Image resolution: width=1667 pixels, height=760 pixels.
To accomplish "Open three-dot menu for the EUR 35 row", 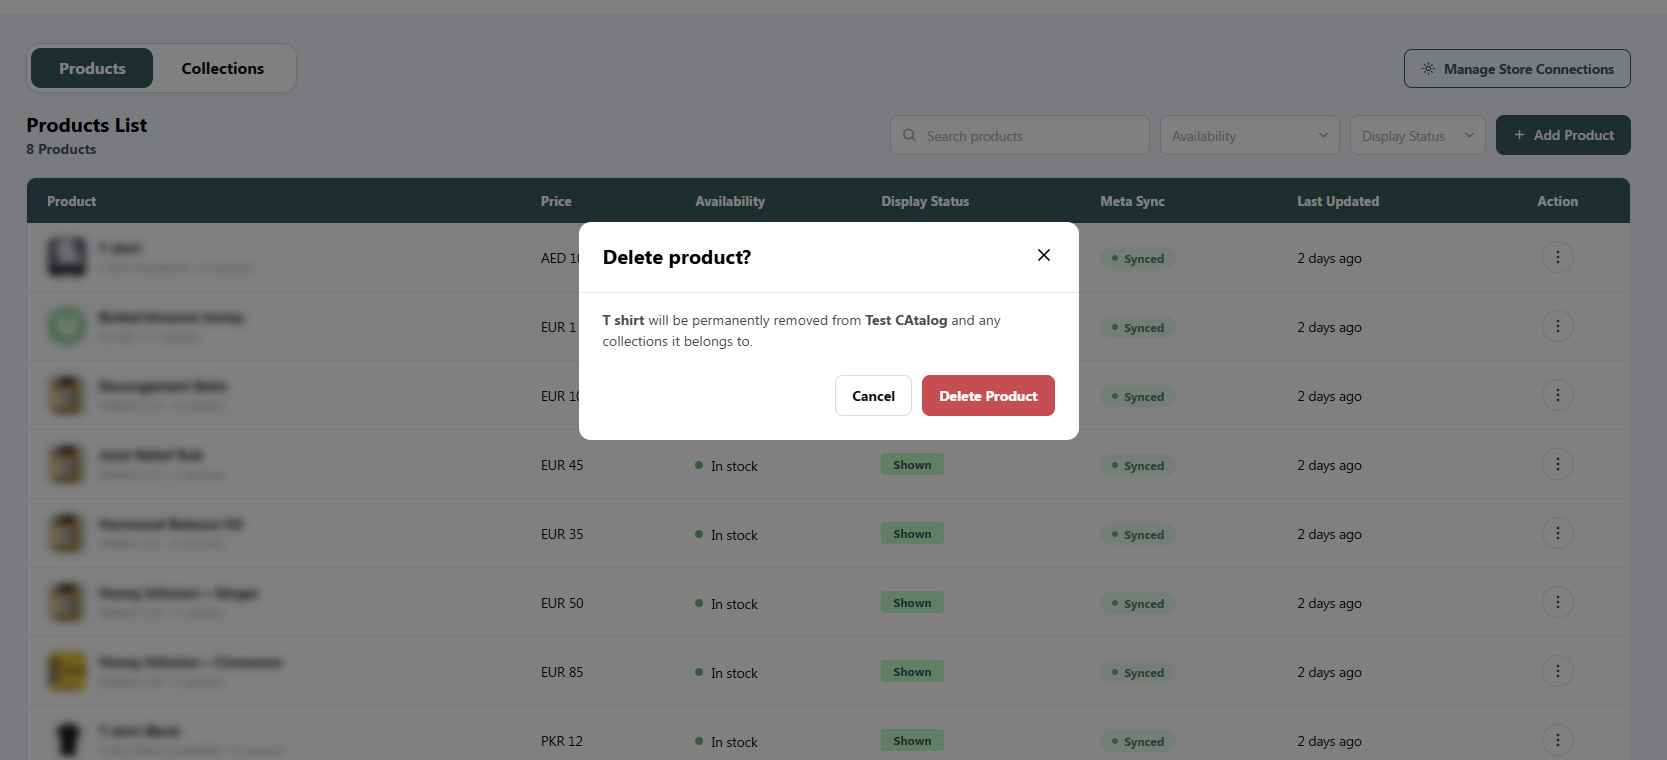I will [x=1557, y=533].
